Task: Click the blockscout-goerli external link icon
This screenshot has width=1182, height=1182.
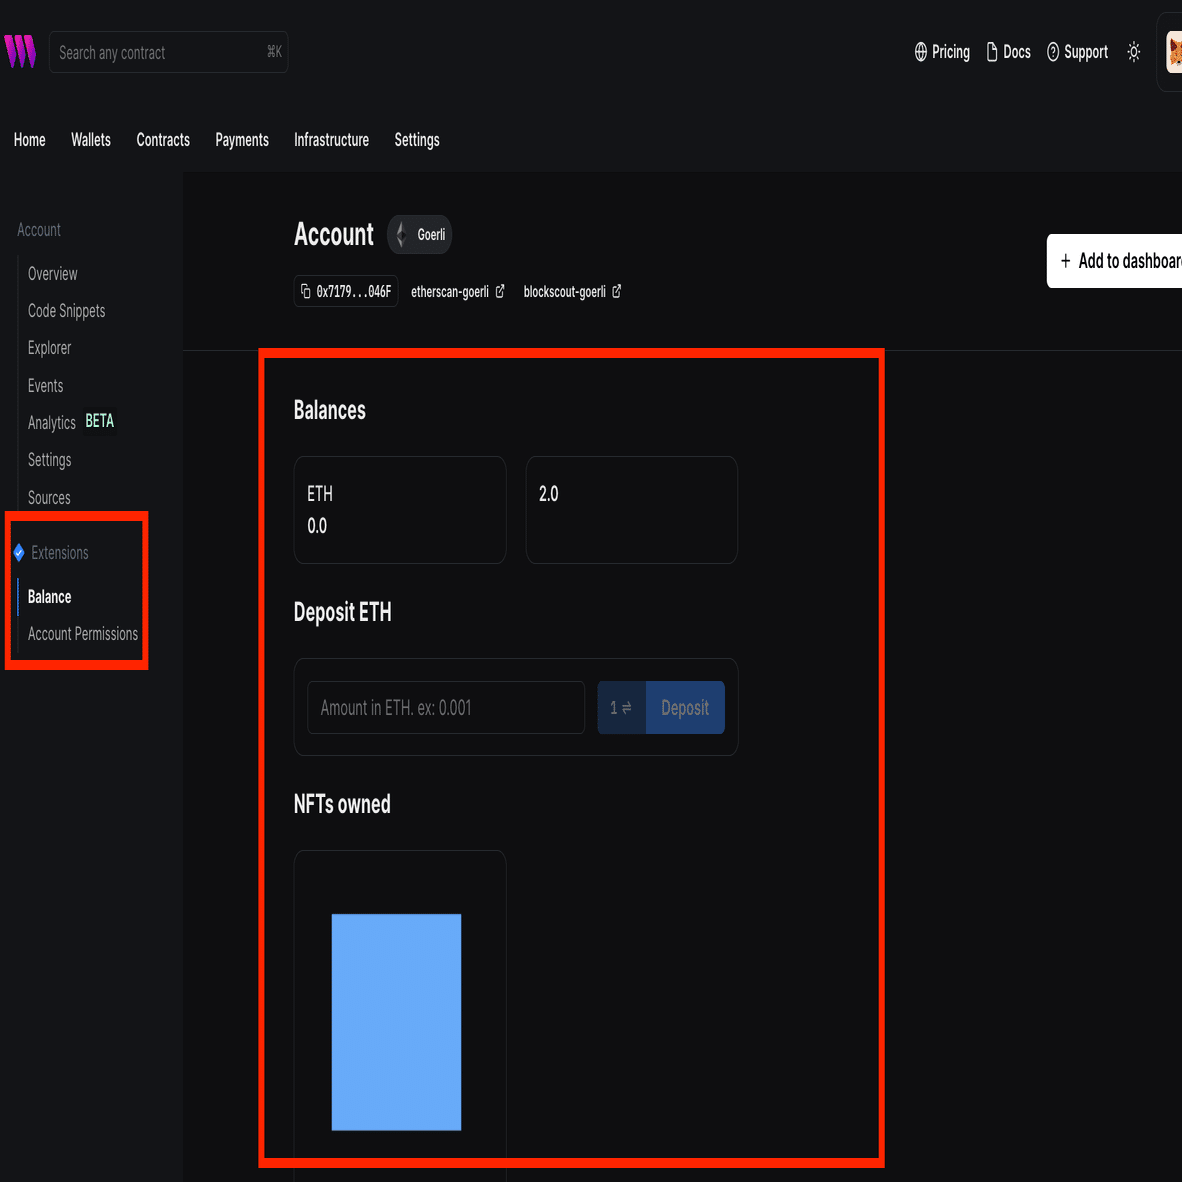Action: point(617,291)
